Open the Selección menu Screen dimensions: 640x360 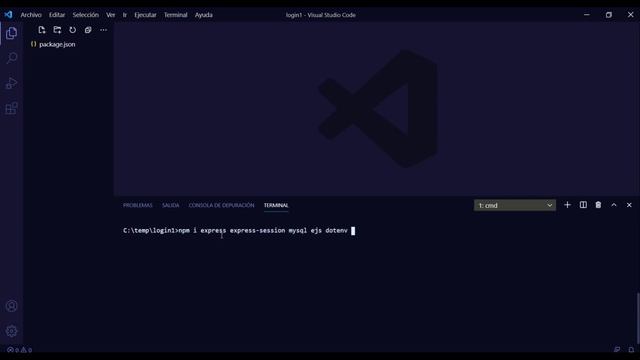click(x=86, y=15)
